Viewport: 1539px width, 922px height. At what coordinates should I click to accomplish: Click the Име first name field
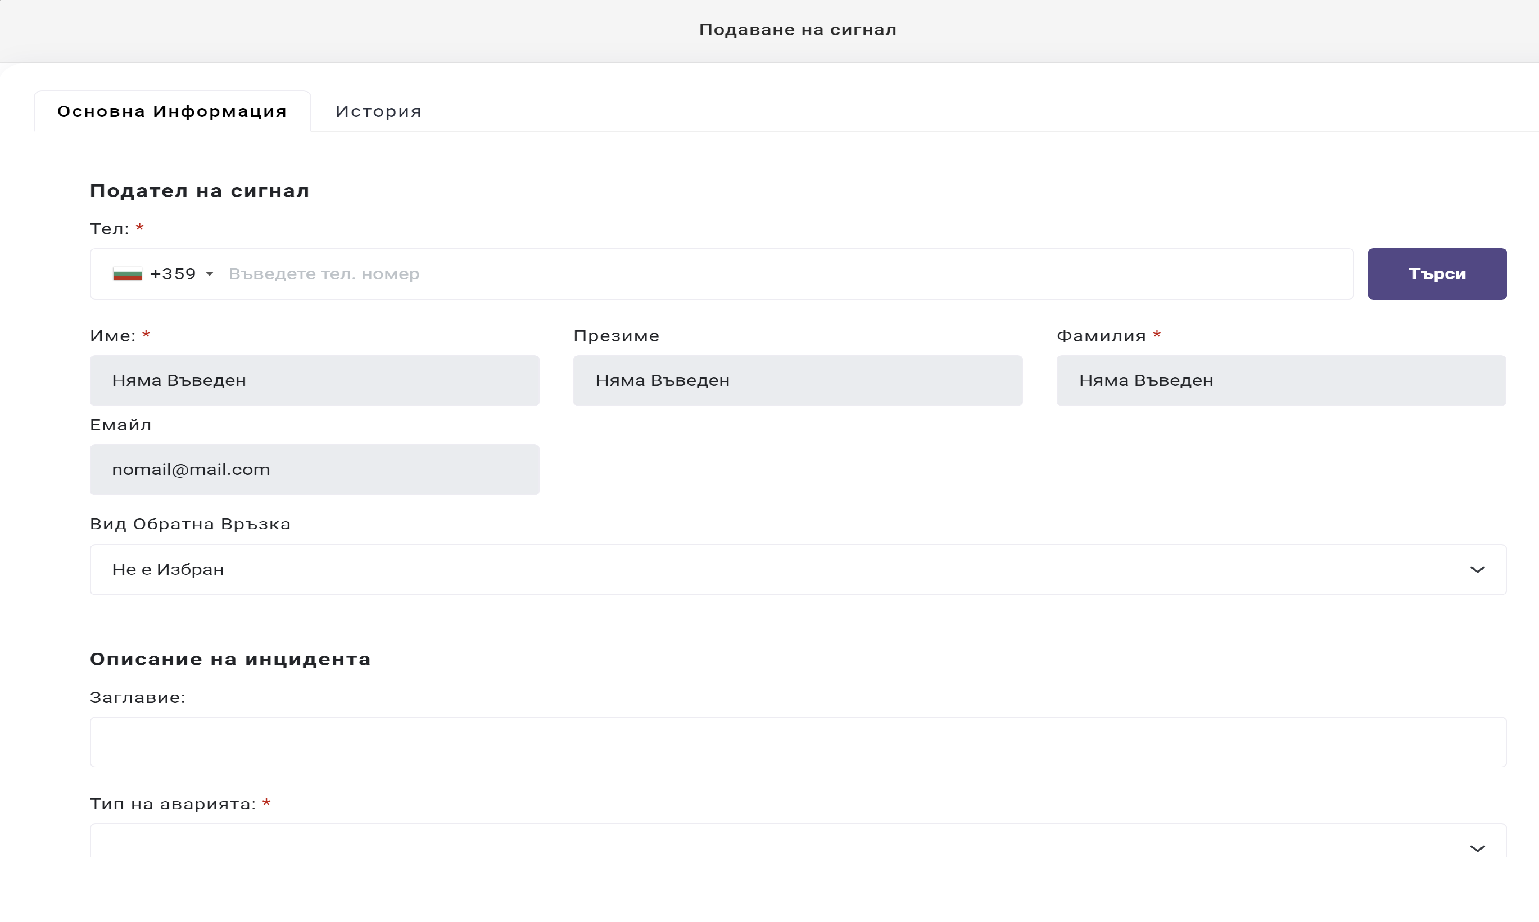tap(314, 380)
